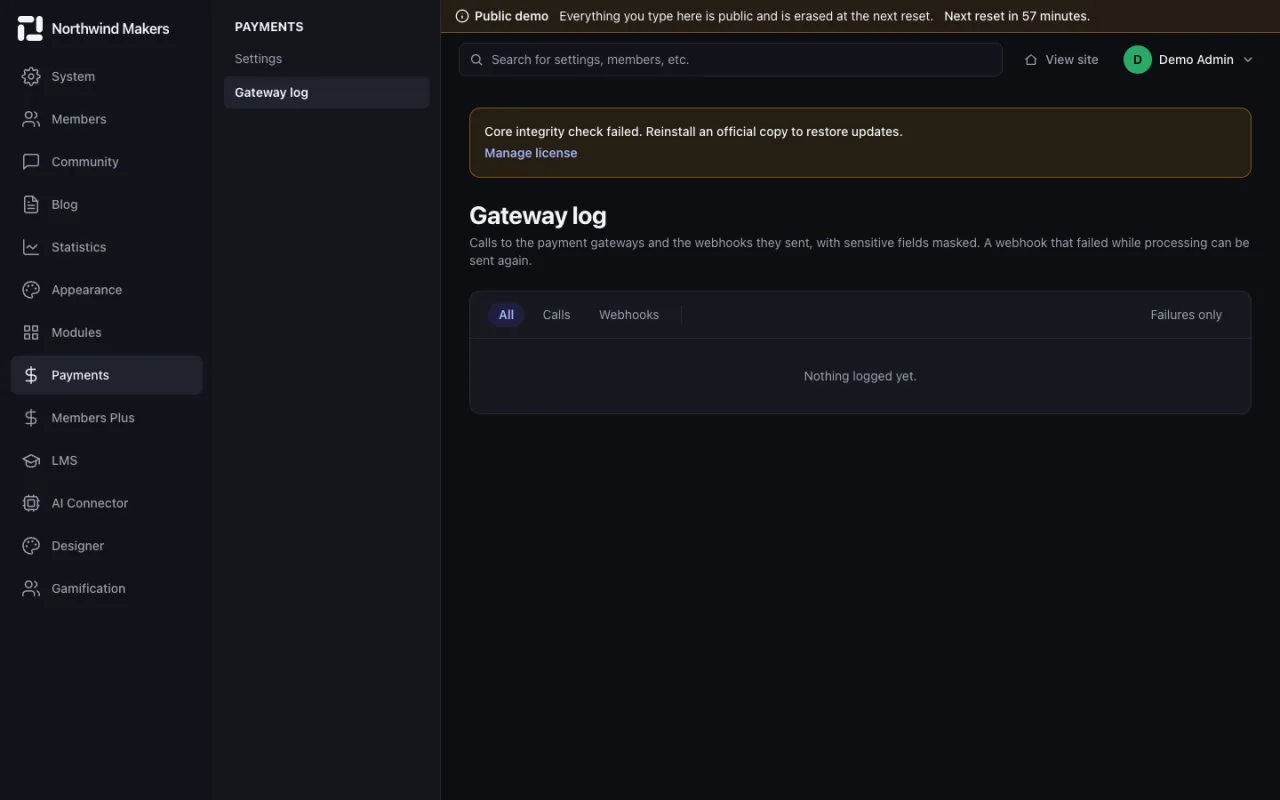Select Gateway log in the Payments submenu
This screenshot has width=1280, height=800.
click(327, 93)
